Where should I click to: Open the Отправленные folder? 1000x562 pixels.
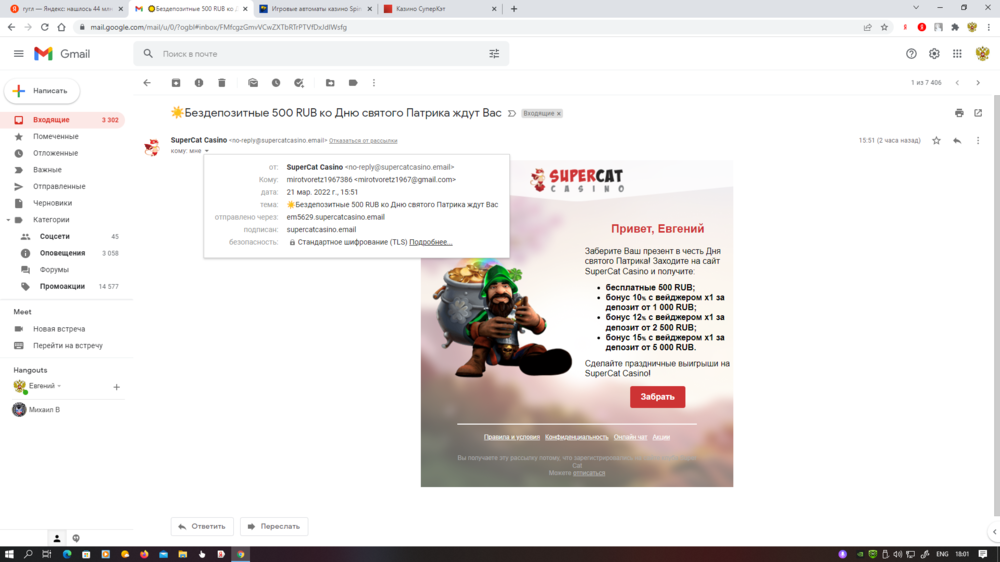[x=58, y=186]
